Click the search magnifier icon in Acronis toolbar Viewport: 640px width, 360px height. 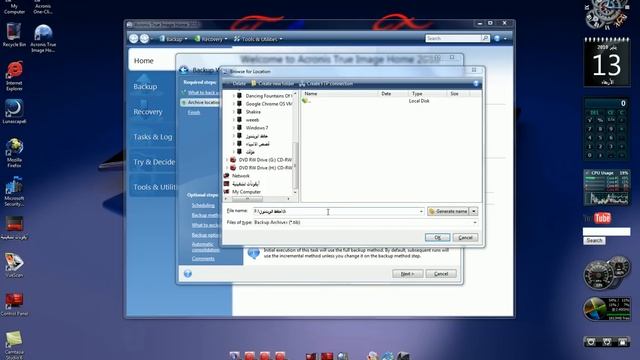(x=485, y=38)
